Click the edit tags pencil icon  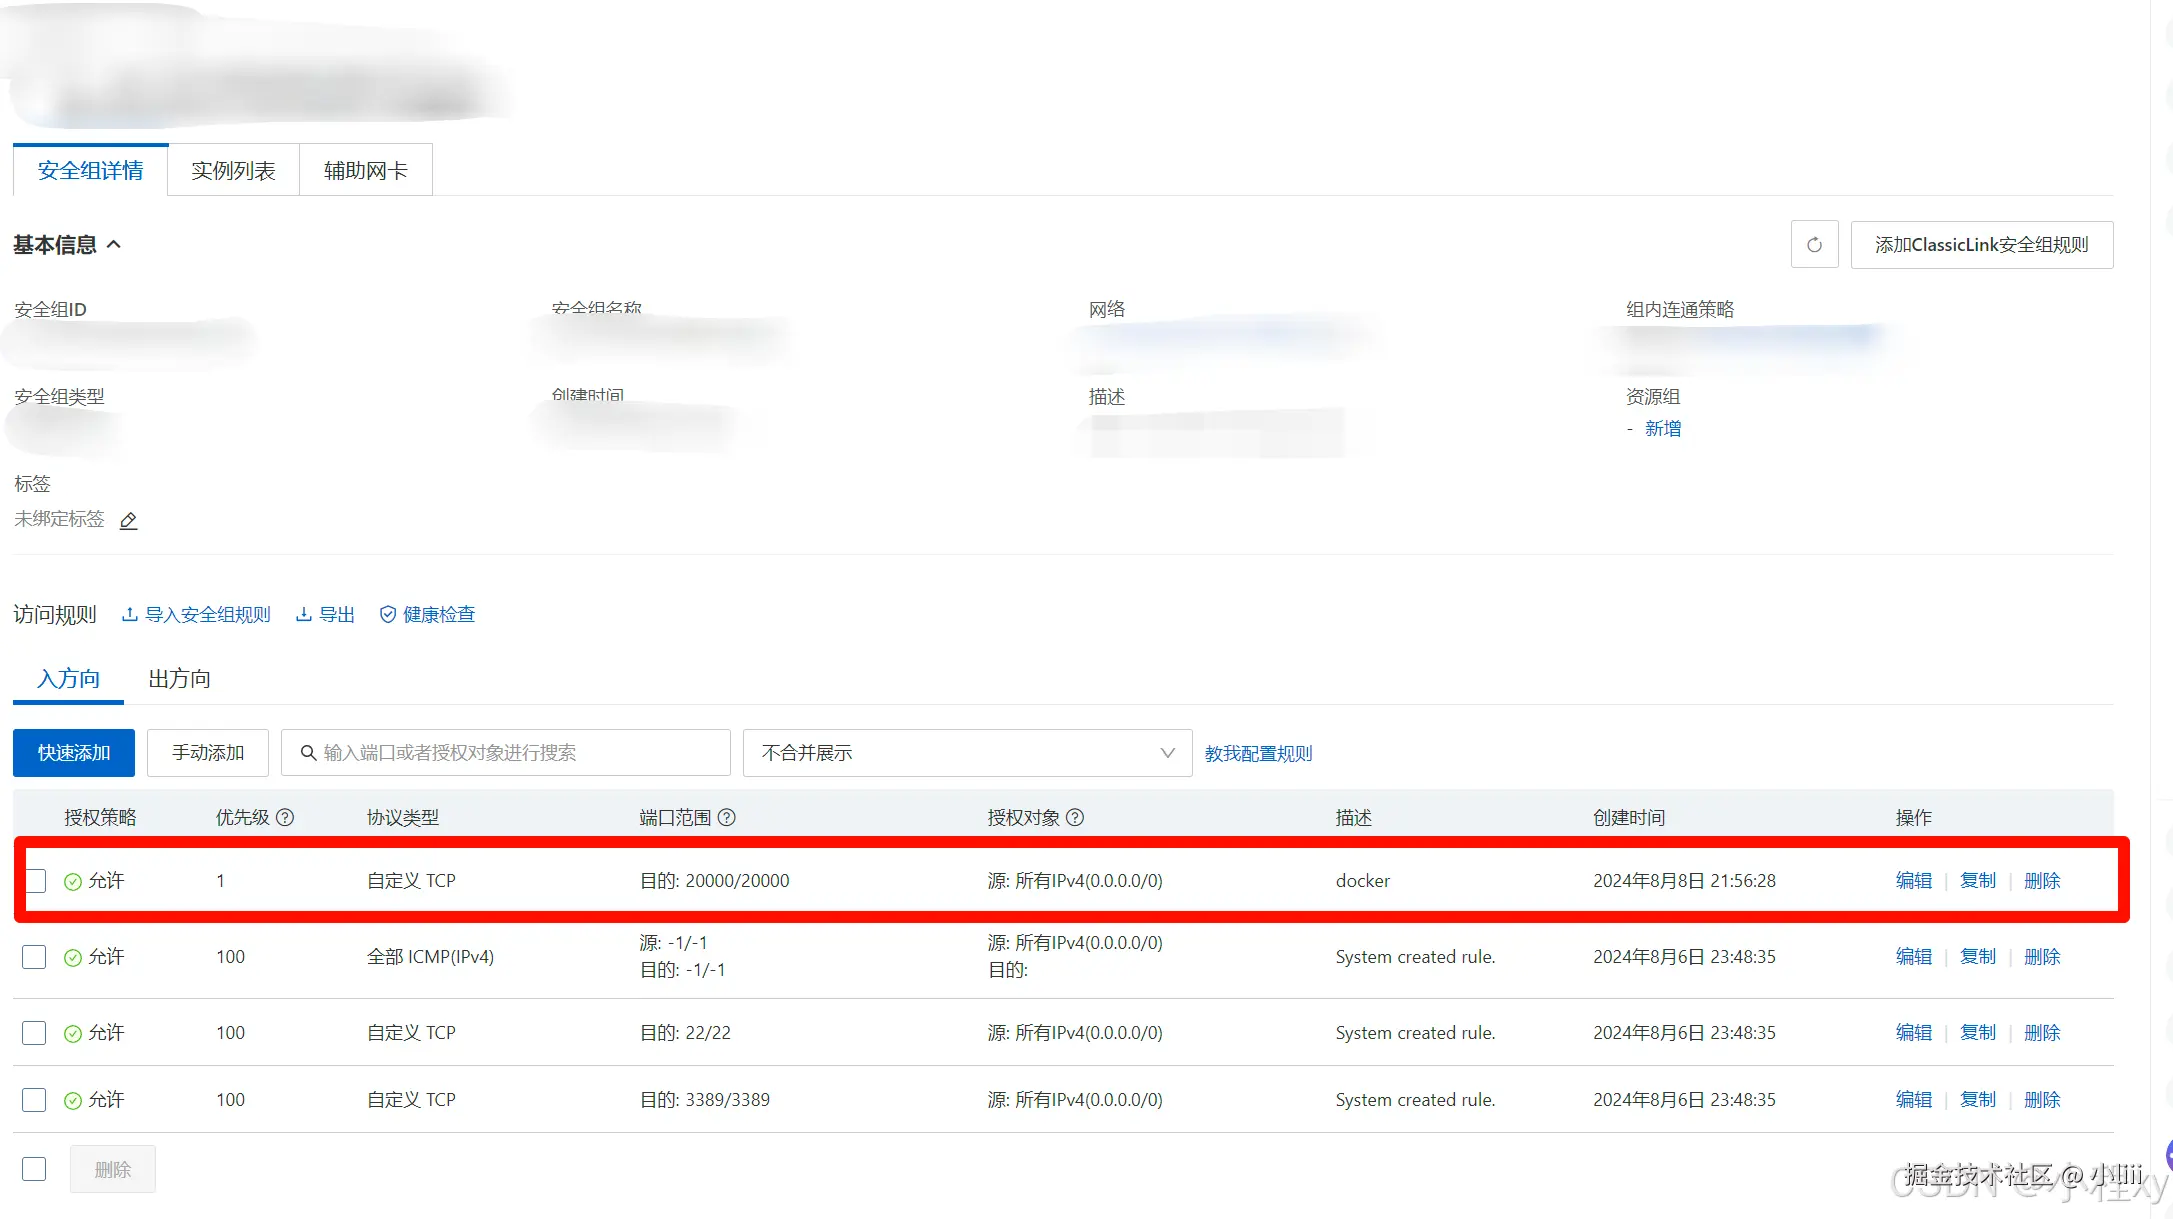coord(128,520)
